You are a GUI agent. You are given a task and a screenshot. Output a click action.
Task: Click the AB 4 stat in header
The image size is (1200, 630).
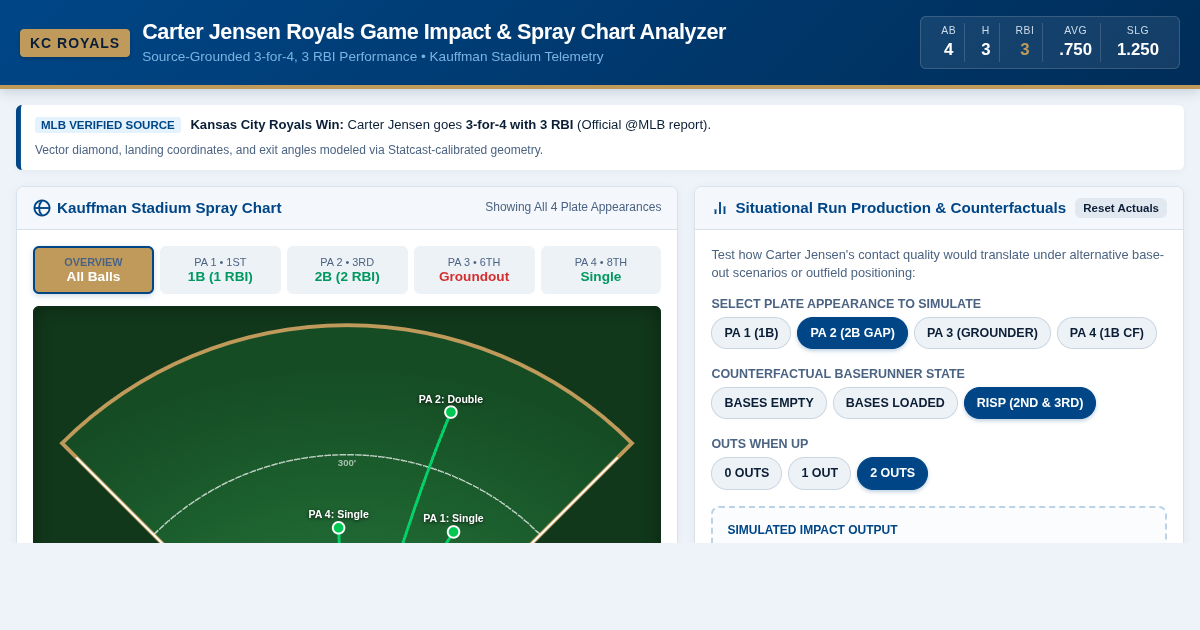coord(949,42)
